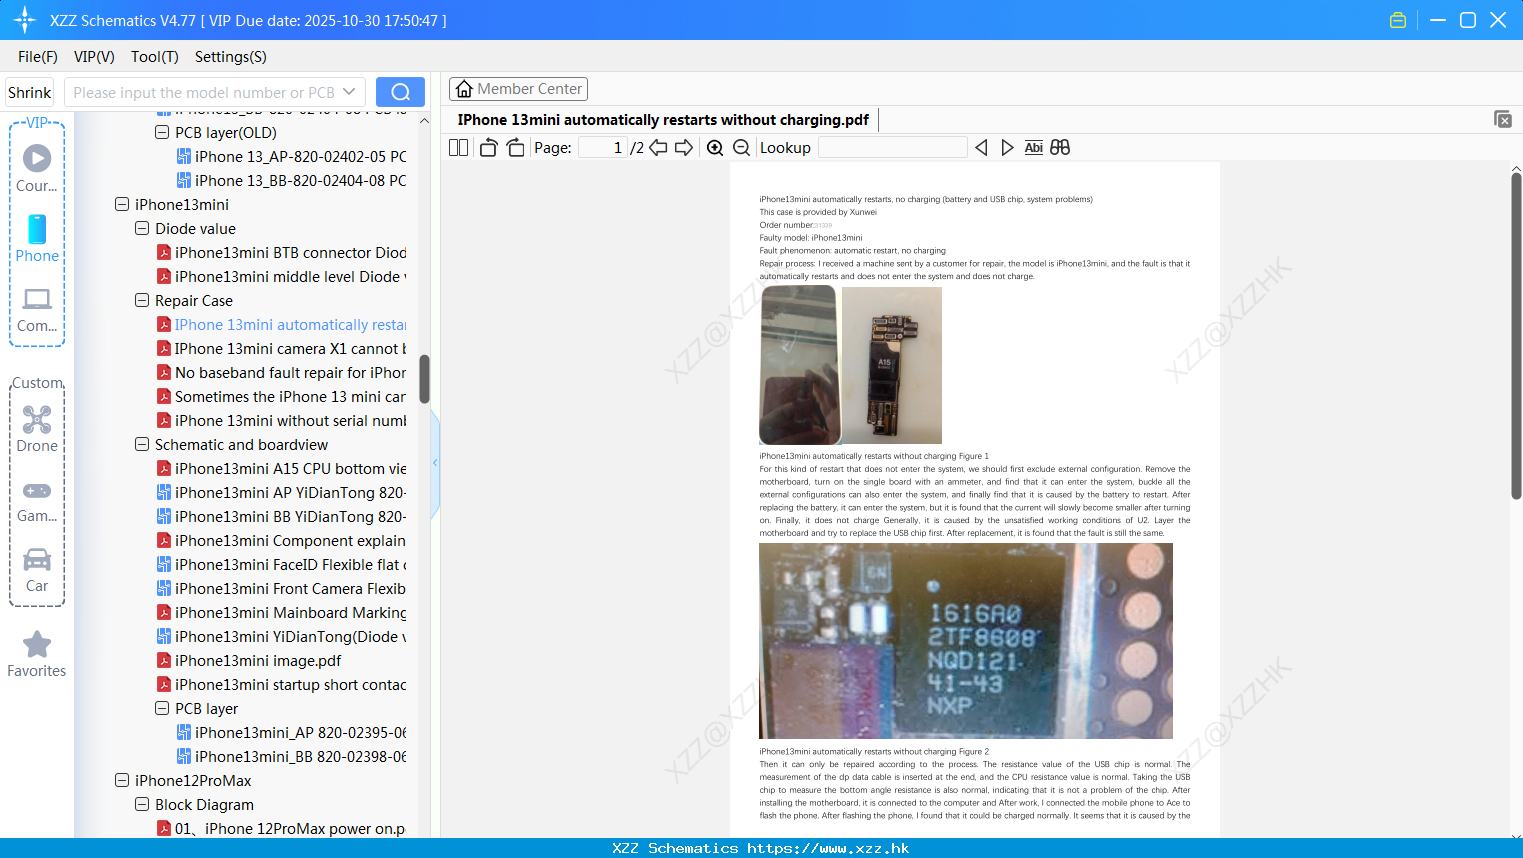The width and height of the screenshot is (1523, 858).
Task: Click the Member Center button
Action: (518, 89)
